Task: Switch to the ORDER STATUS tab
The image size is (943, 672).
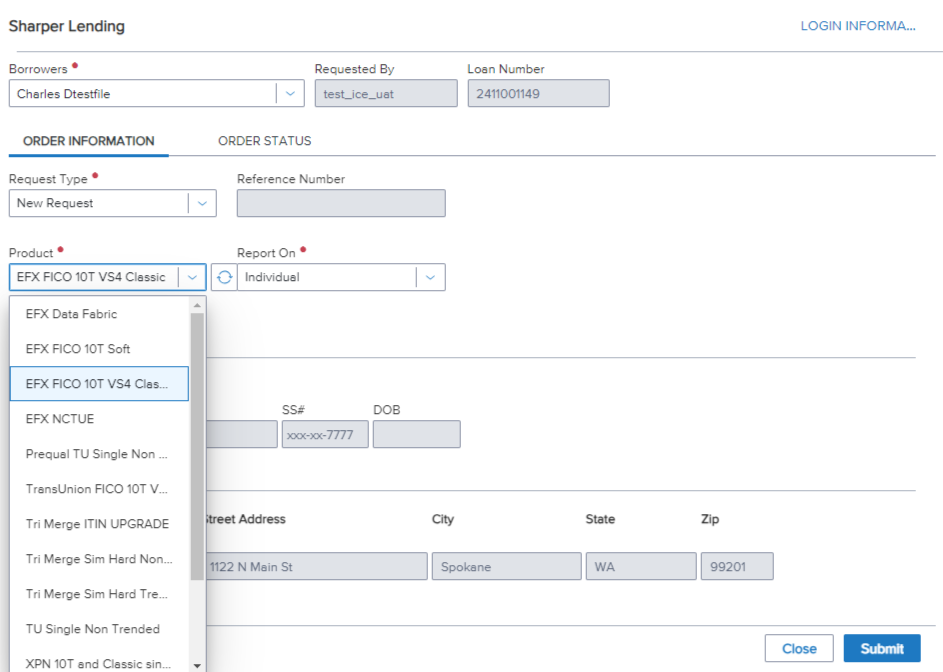Action: click(265, 141)
